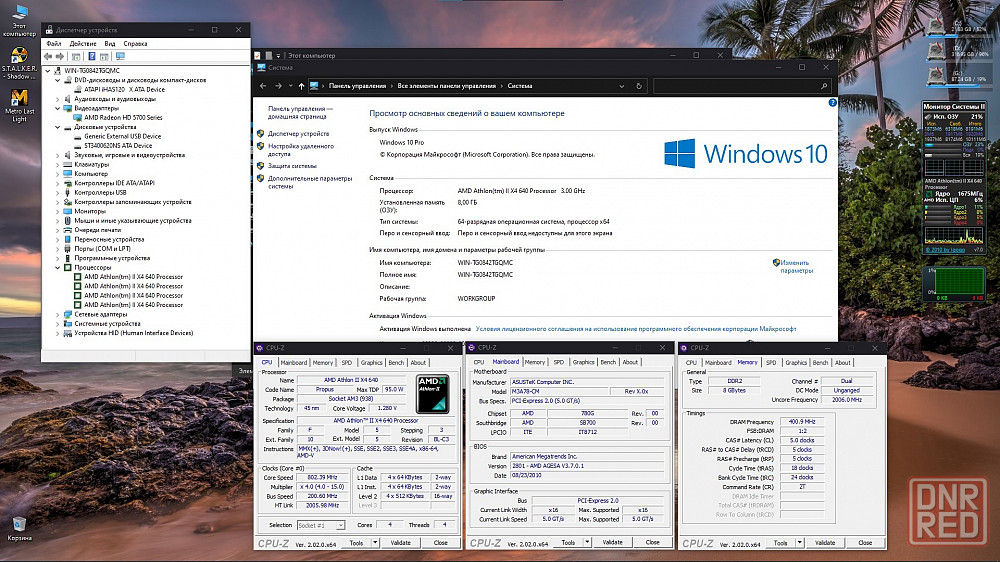Collapse the Процессоры tree node
The image size is (1000, 562).
[x=58, y=267]
